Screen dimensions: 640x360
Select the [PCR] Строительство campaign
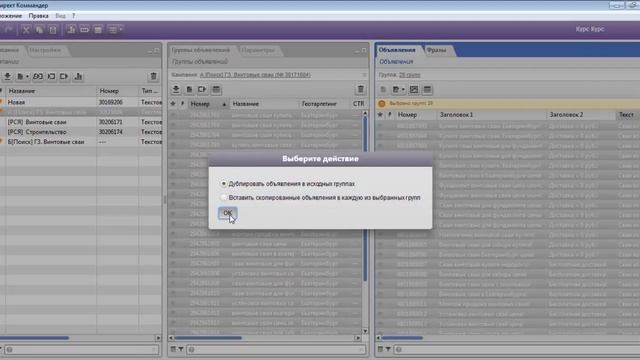pyautogui.click(x=81, y=132)
